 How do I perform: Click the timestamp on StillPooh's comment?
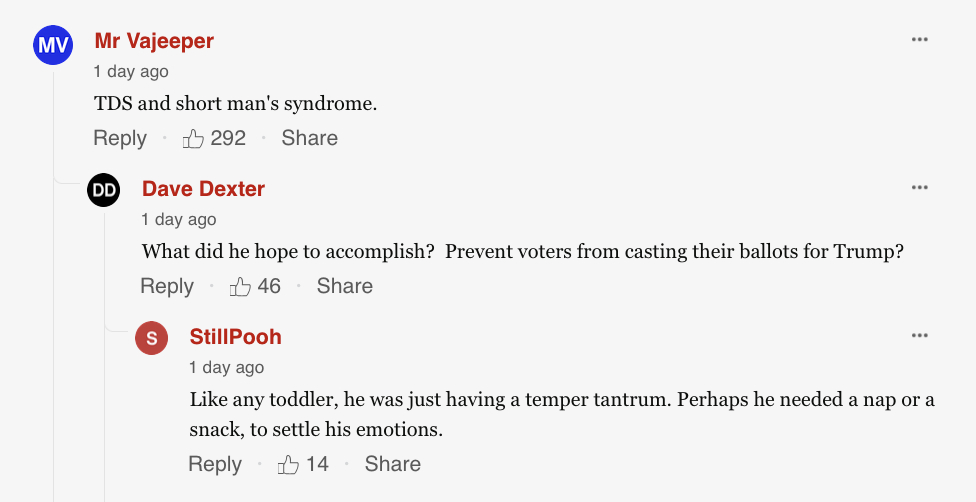pos(227,368)
